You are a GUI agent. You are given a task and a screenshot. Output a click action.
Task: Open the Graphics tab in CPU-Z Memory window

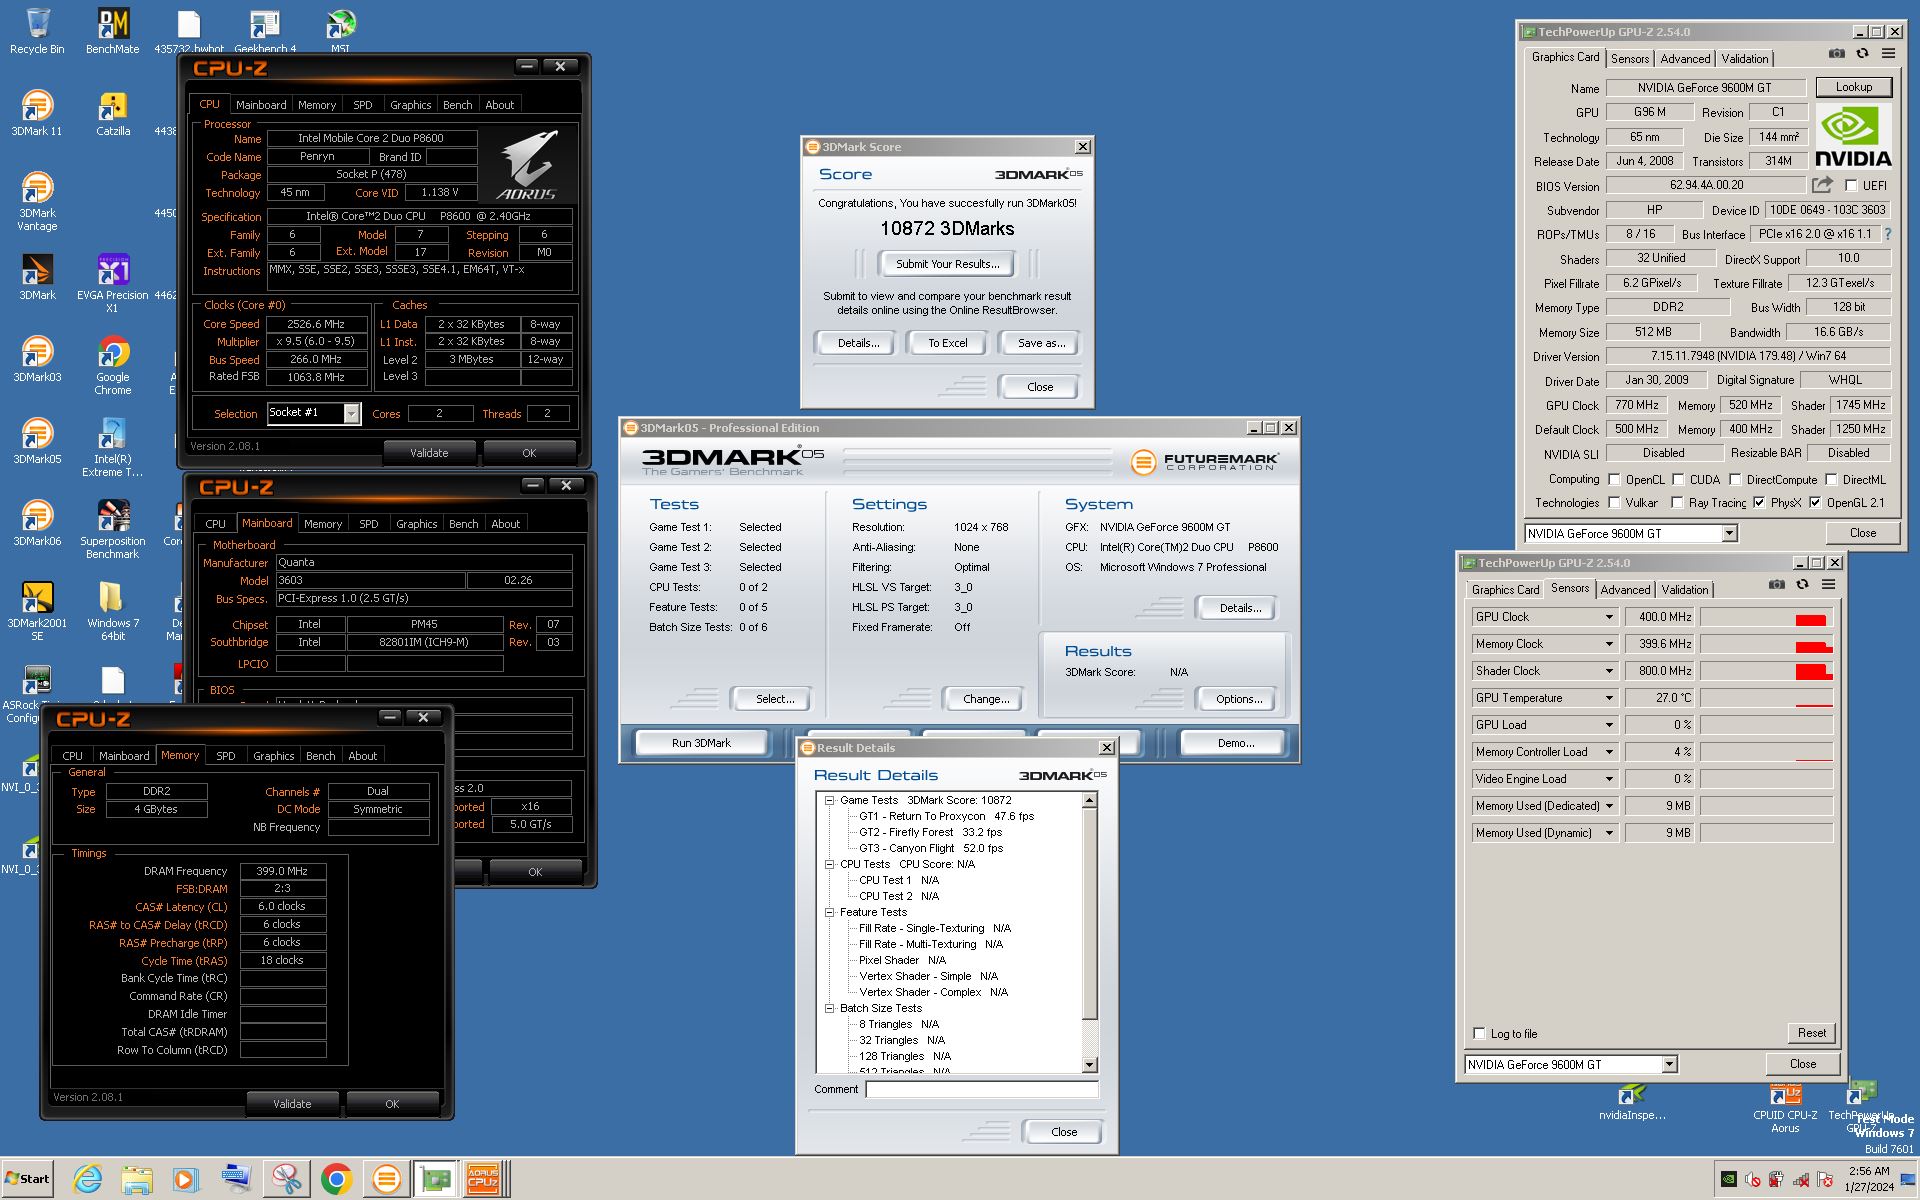click(273, 756)
